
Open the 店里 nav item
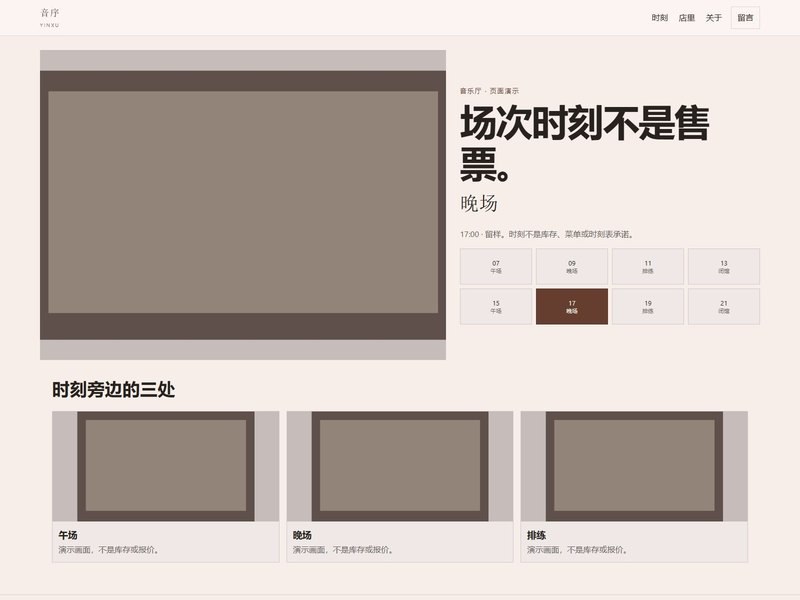686,18
